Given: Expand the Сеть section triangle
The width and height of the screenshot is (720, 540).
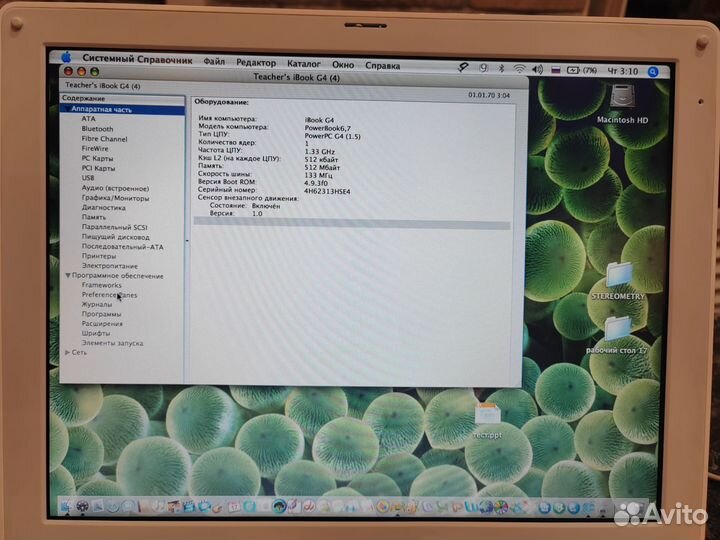Looking at the screenshot, I should [x=67, y=352].
